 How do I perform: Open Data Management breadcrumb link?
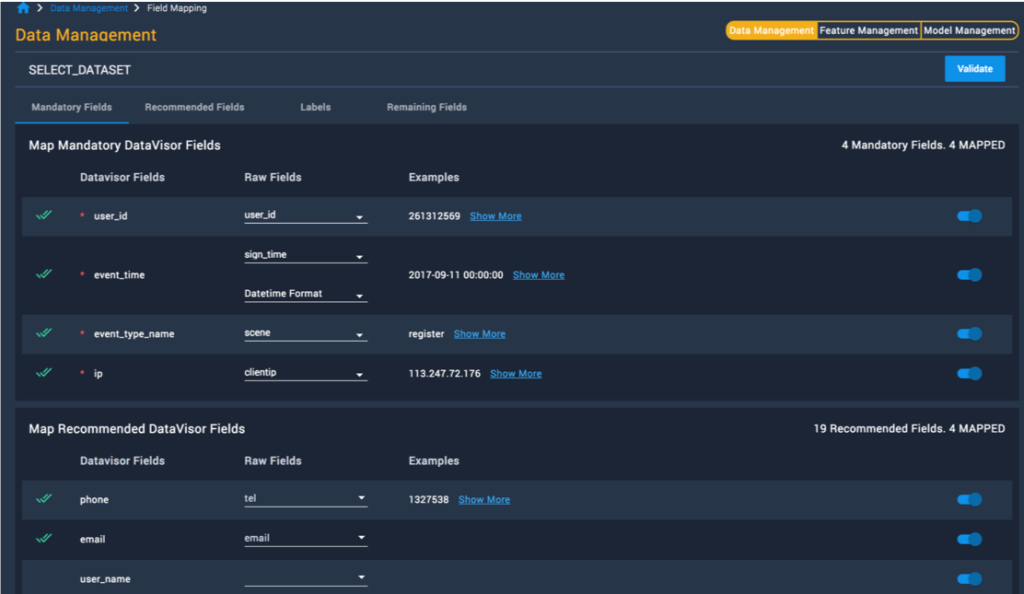pyautogui.click(x=89, y=8)
